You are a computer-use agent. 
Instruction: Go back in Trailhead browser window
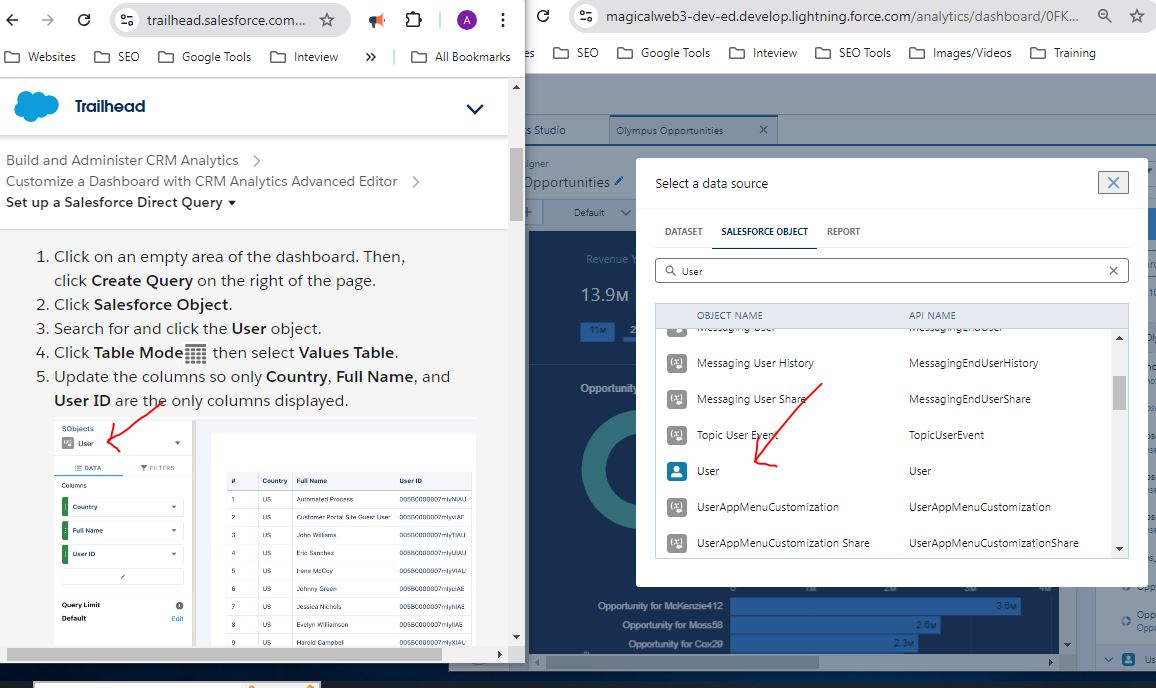point(13,20)
